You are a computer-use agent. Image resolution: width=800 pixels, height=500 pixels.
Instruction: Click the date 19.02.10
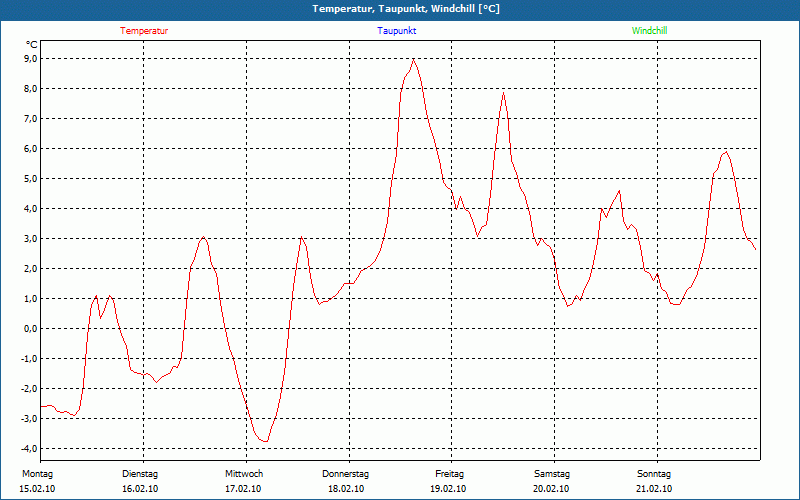tap(448, 489)
